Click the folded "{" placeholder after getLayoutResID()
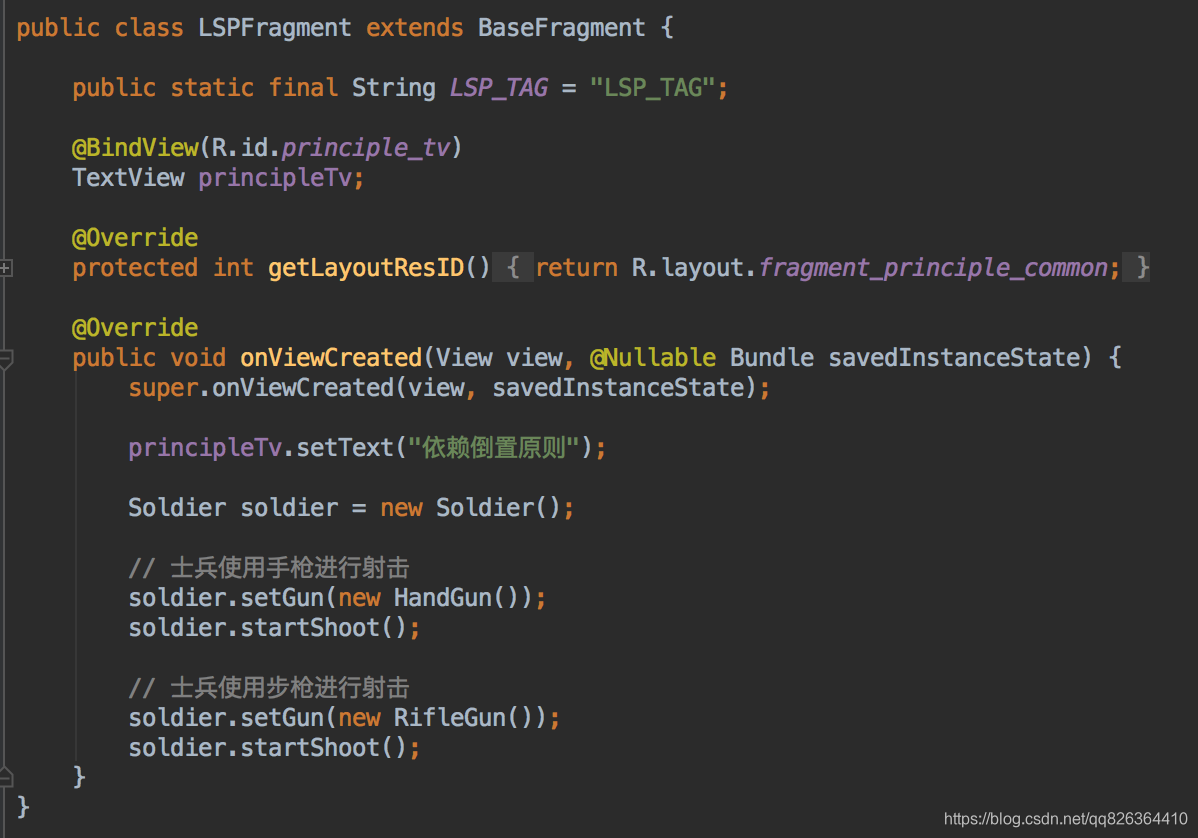The width and height of the screenshot is (1198, 838). (x=513, y=267)
